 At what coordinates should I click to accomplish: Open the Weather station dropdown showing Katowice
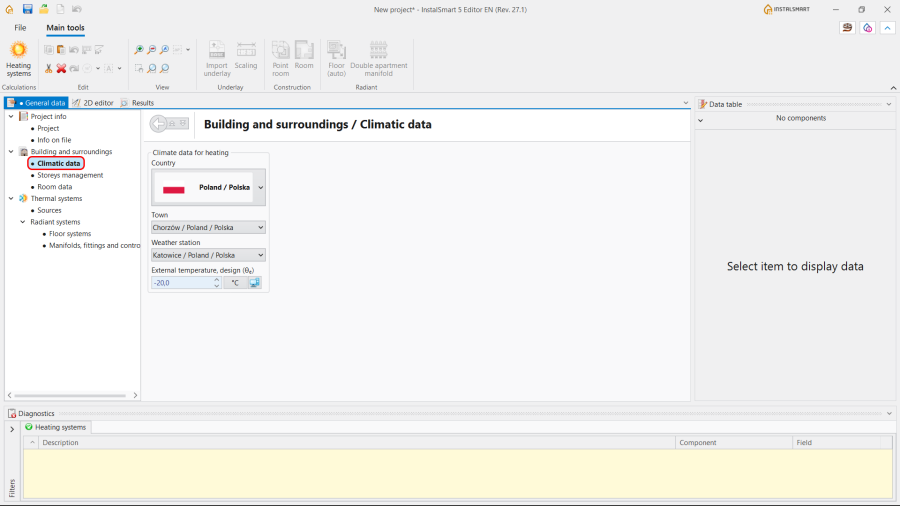208,255
